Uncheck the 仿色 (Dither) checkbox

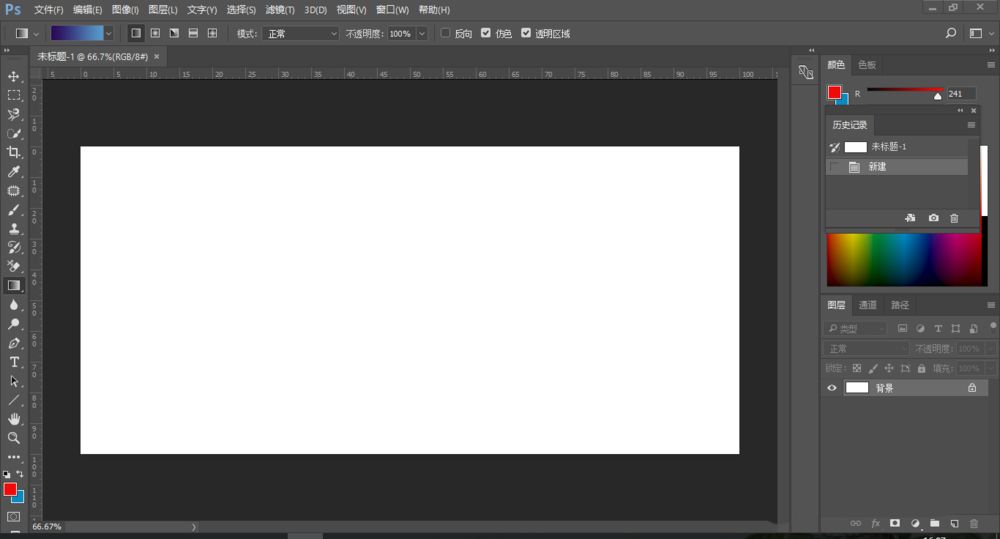[x=486, y=33]
